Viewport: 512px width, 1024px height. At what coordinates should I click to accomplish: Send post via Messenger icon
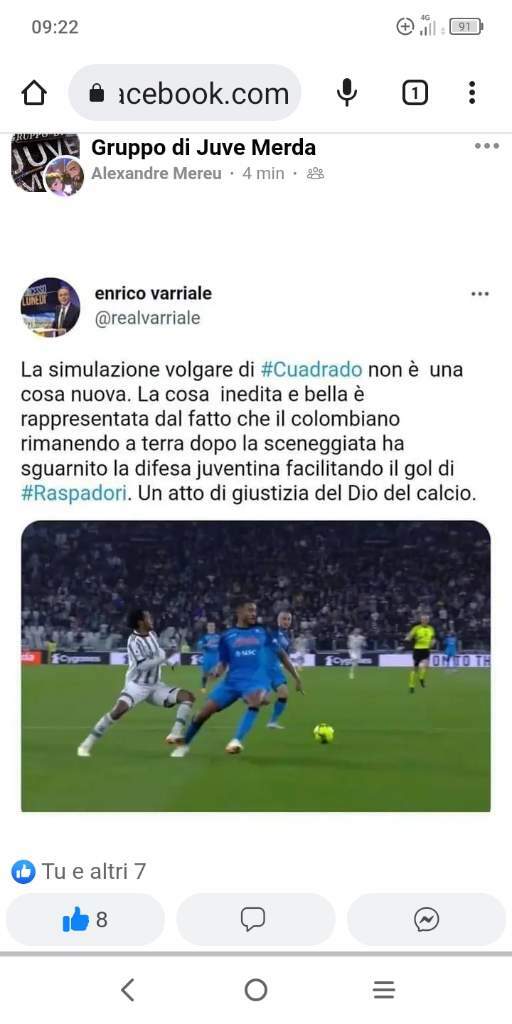point(426,920)
